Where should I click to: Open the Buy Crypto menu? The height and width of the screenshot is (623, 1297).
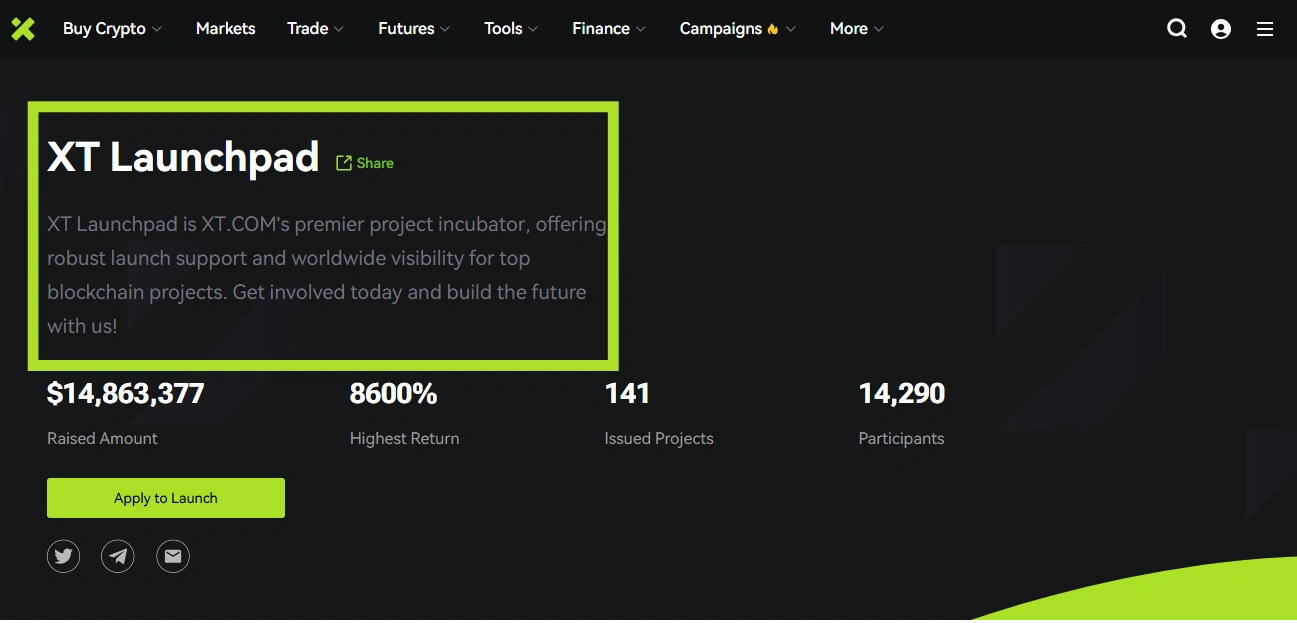[104, 28]
